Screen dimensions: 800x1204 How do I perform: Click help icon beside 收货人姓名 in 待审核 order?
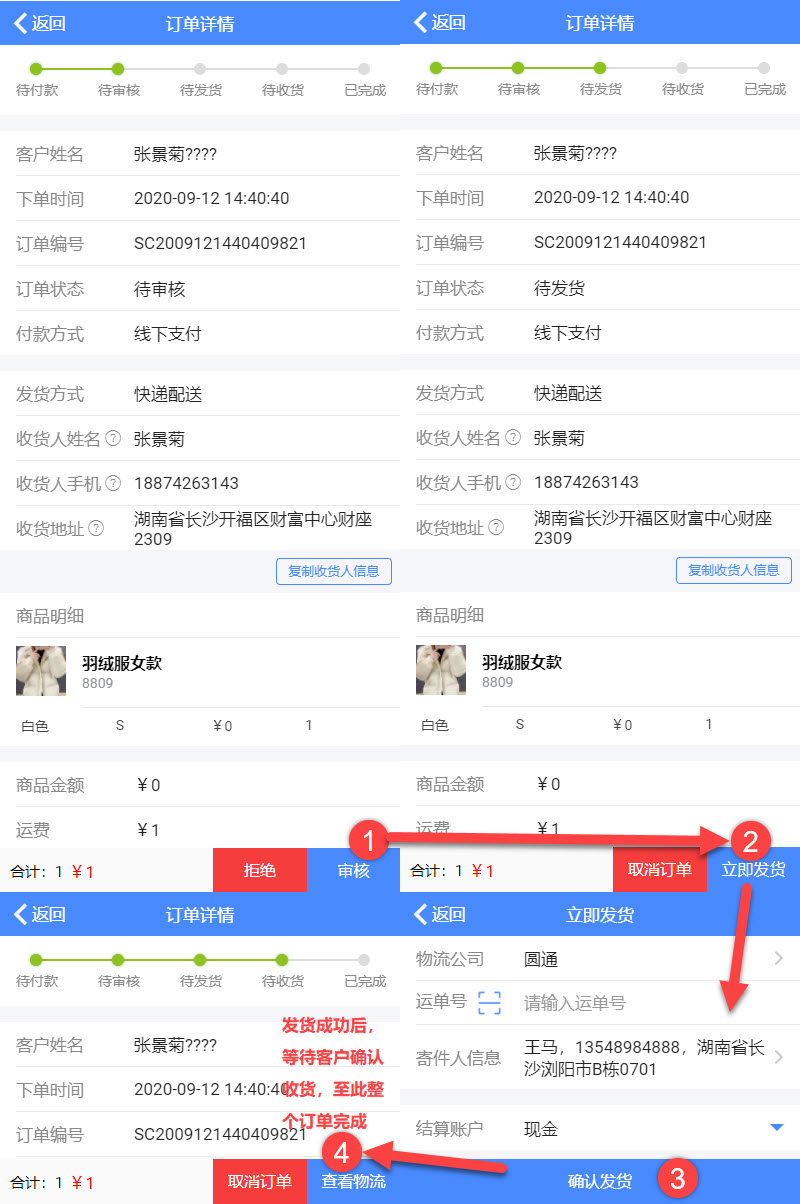coord(113,438)
